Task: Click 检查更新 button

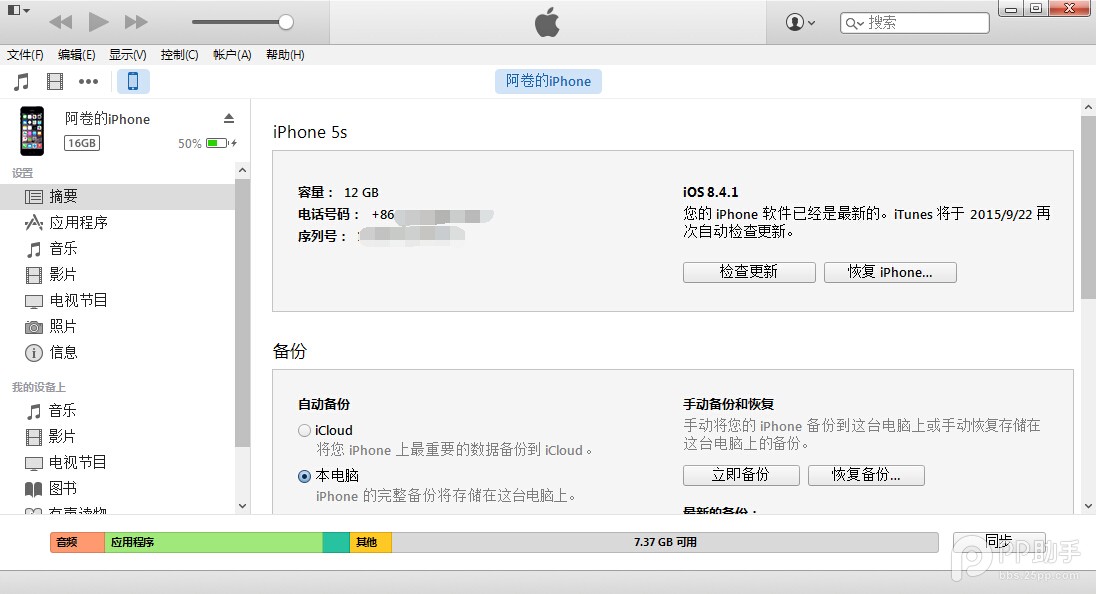Action: 749,272
